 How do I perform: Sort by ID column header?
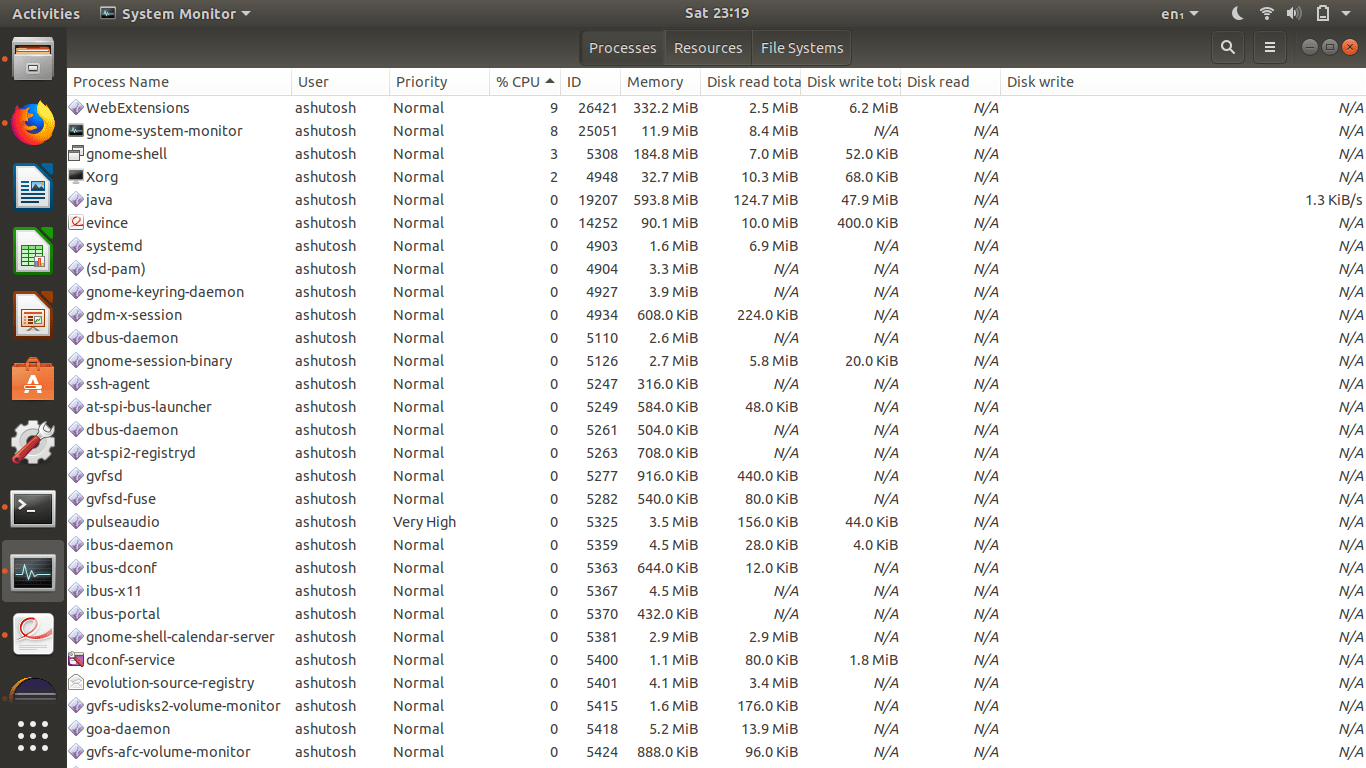click(x=590, y=82)
